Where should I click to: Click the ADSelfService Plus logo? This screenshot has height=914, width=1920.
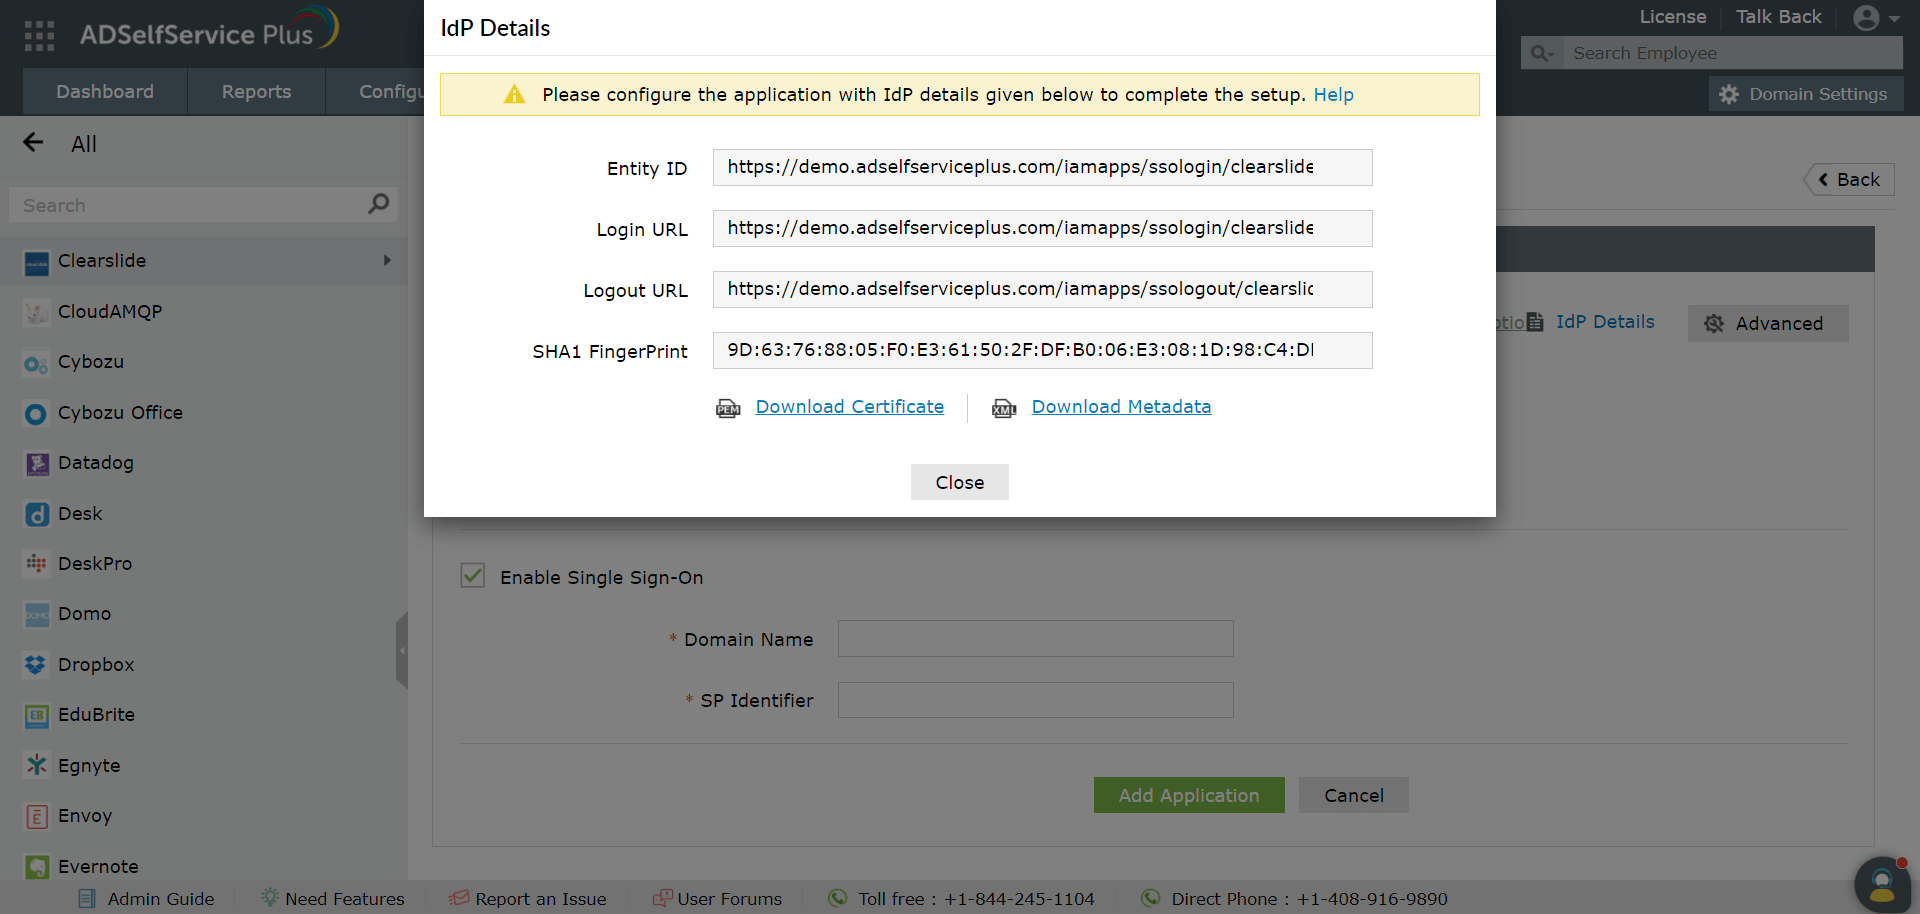[x=209, y=30]
